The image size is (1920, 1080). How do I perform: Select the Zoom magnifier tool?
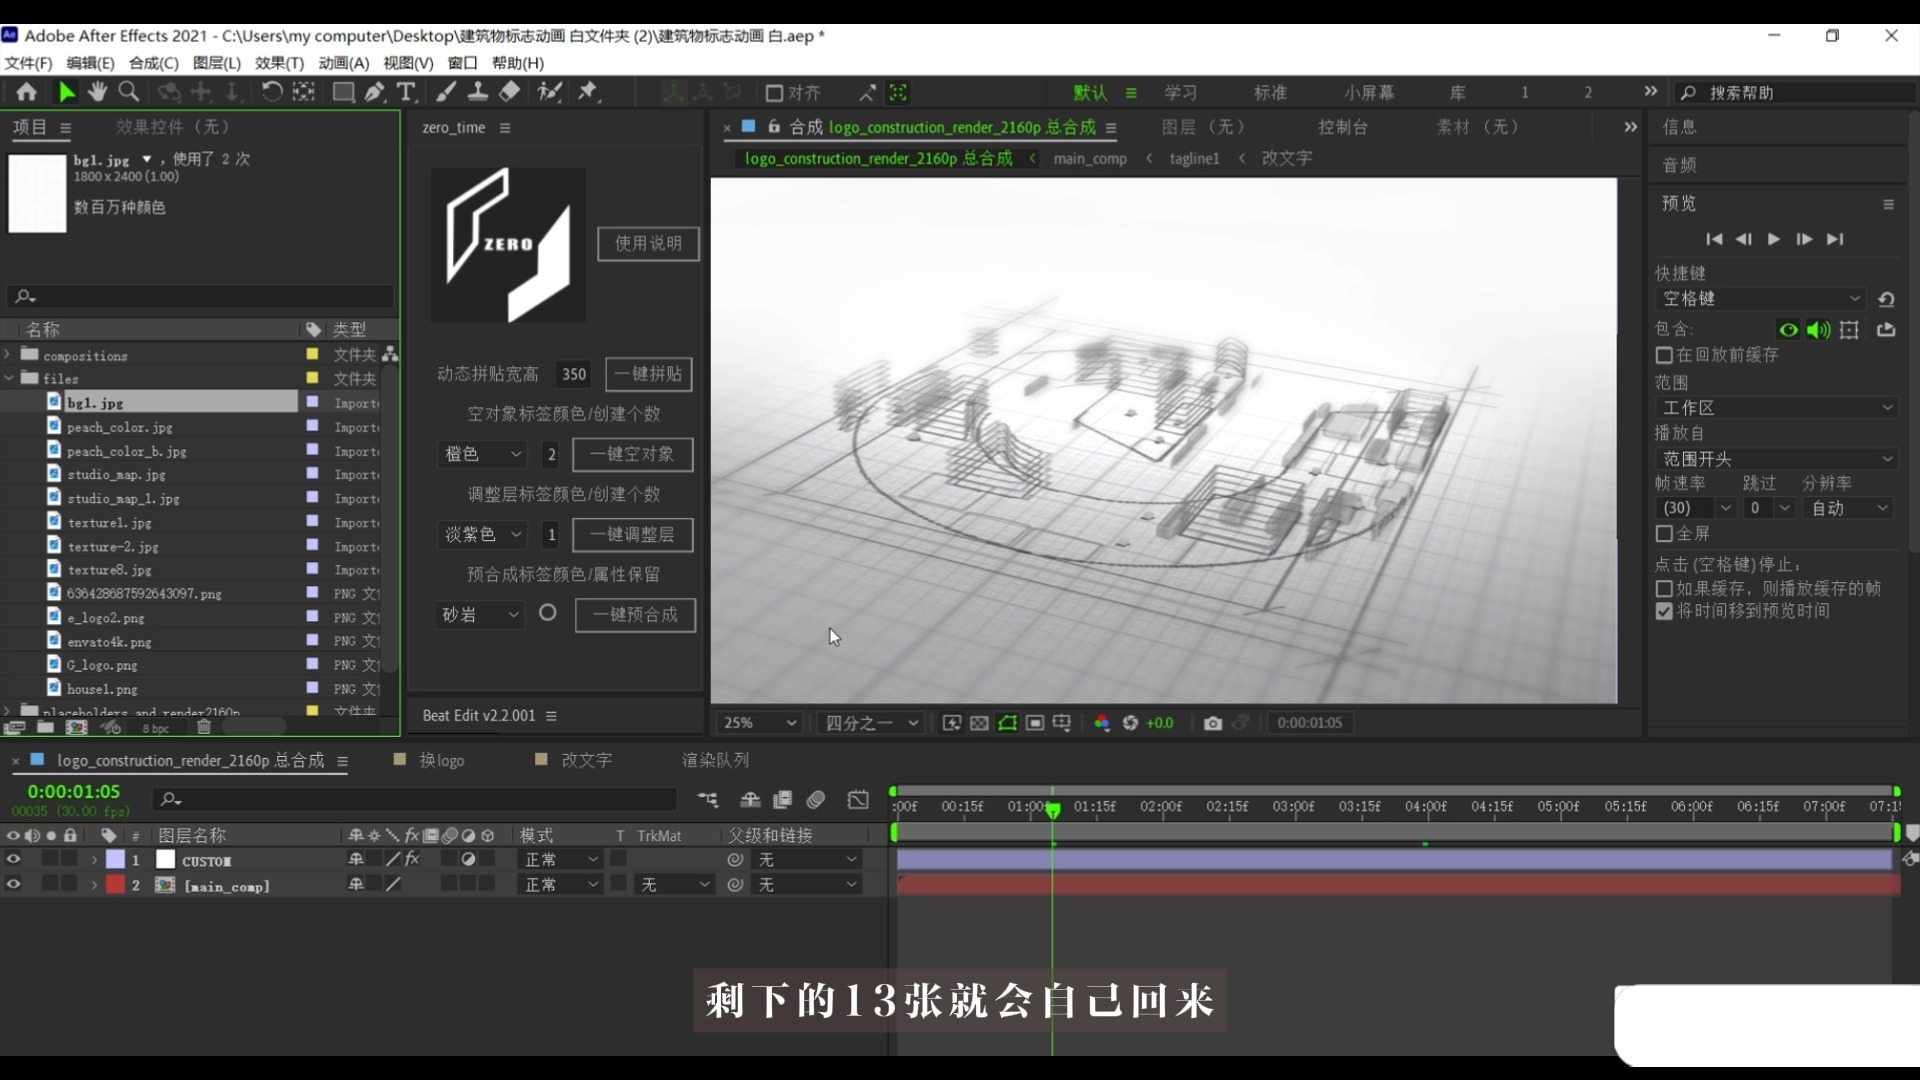coord(129,92)
